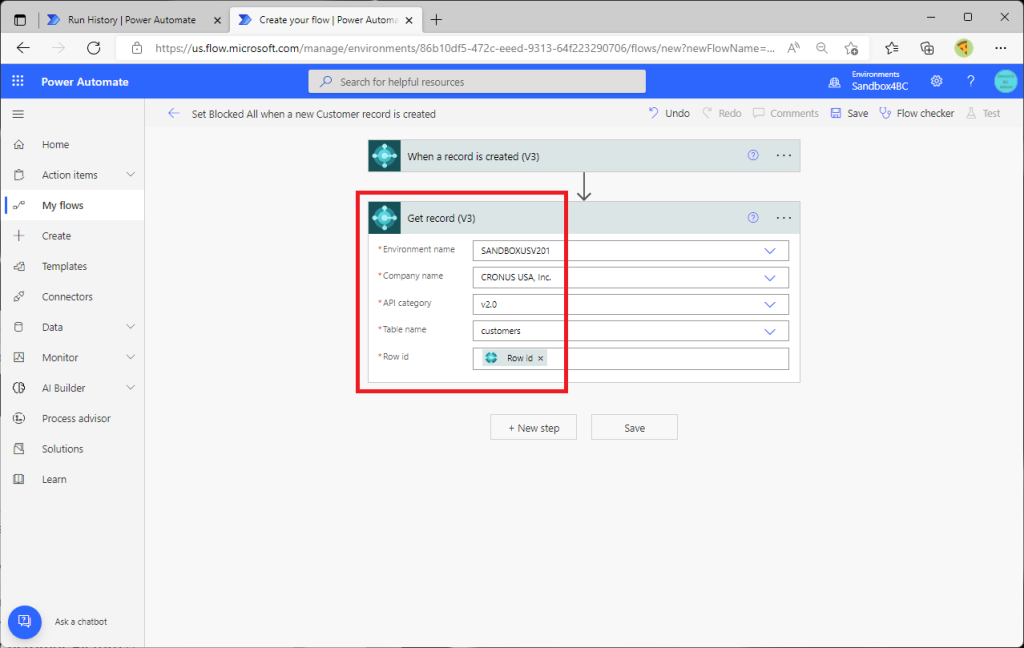Open Connectors in the sidebar
The height and width of the screenshot is (648, 1024).
72,297
